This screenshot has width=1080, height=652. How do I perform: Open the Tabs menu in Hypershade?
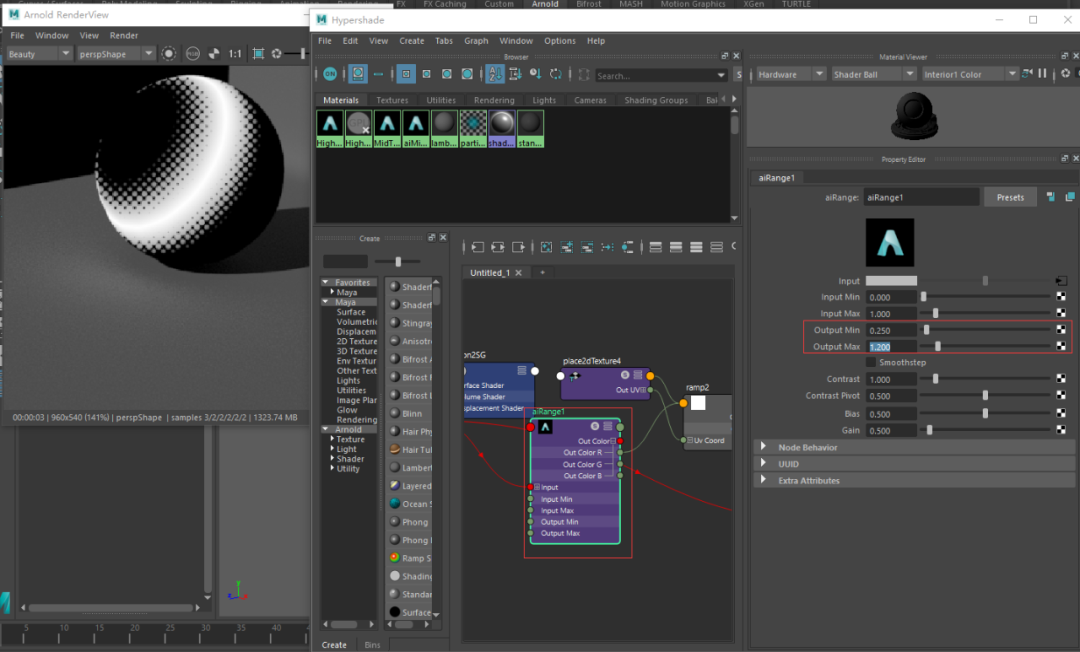(444, 41)
